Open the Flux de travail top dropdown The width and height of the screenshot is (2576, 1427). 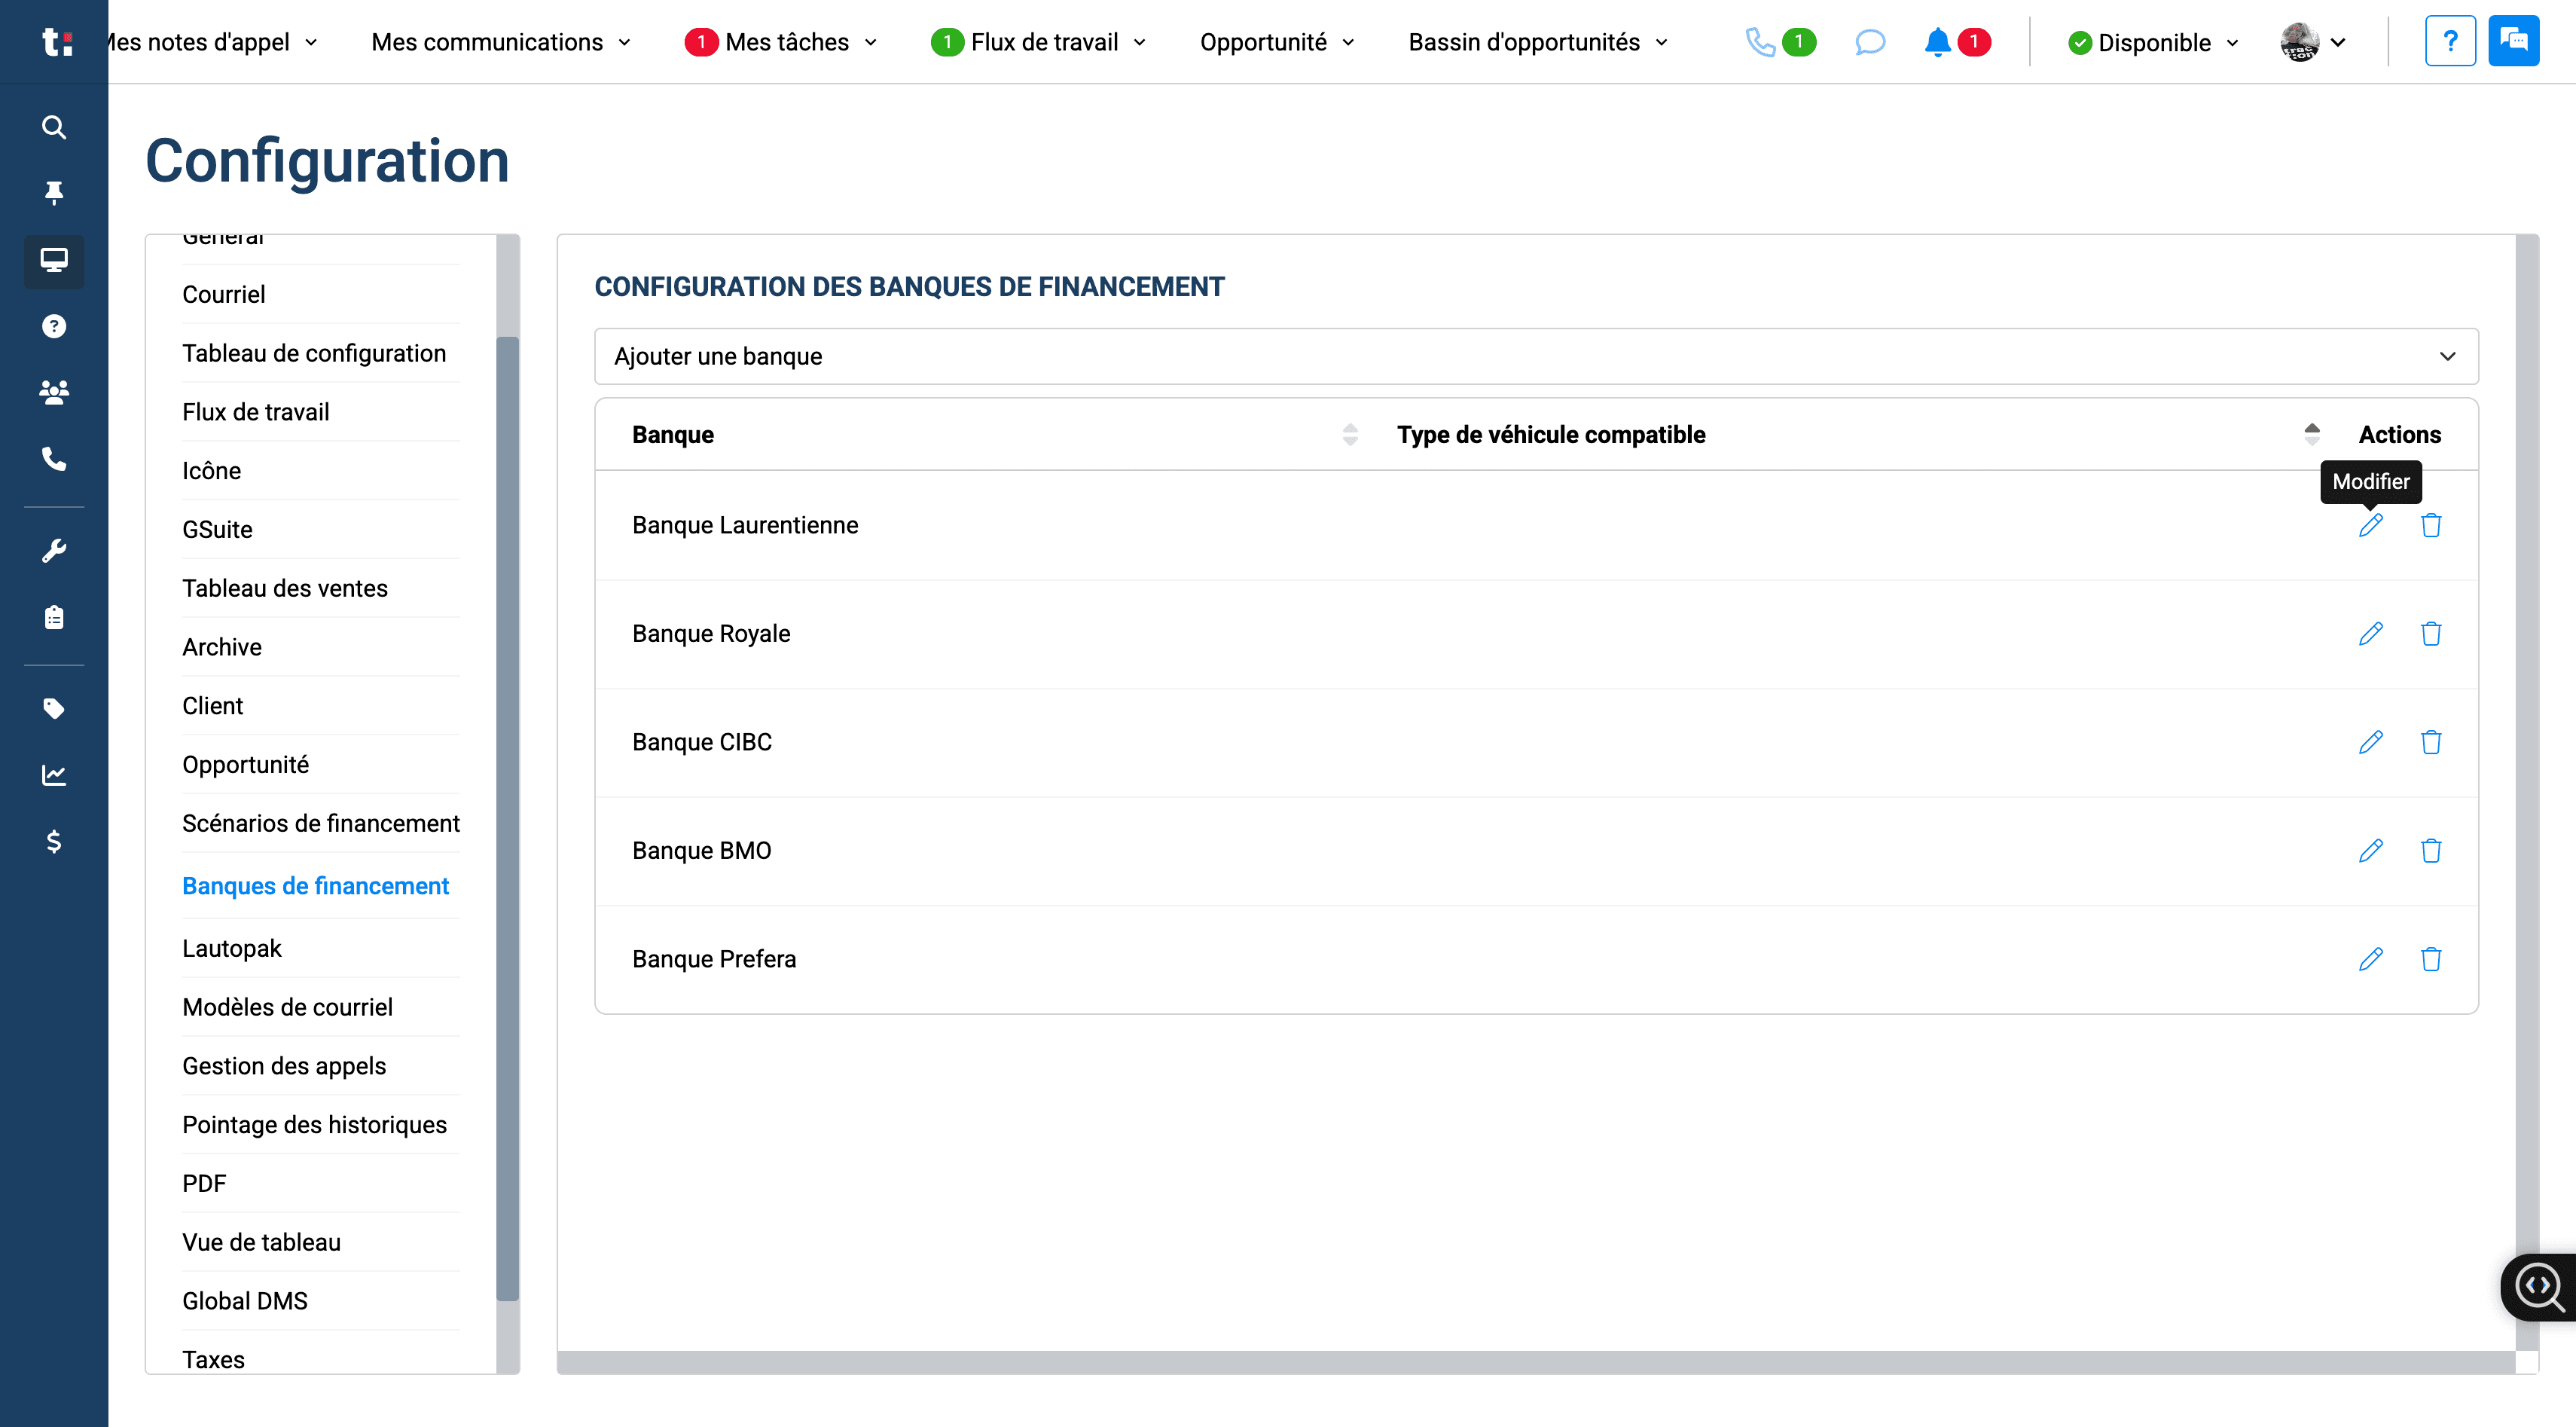point(1038,42)
